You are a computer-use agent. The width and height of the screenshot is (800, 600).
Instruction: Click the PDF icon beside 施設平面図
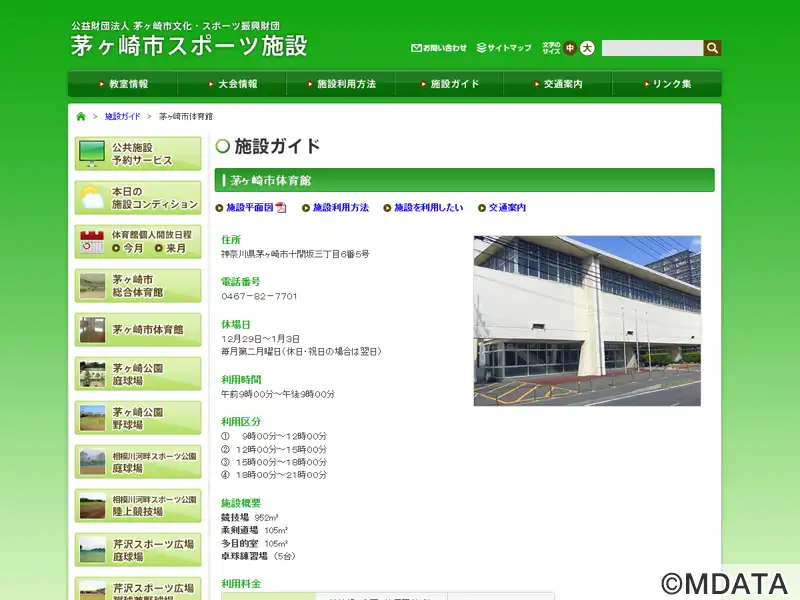tap(281, 208)
